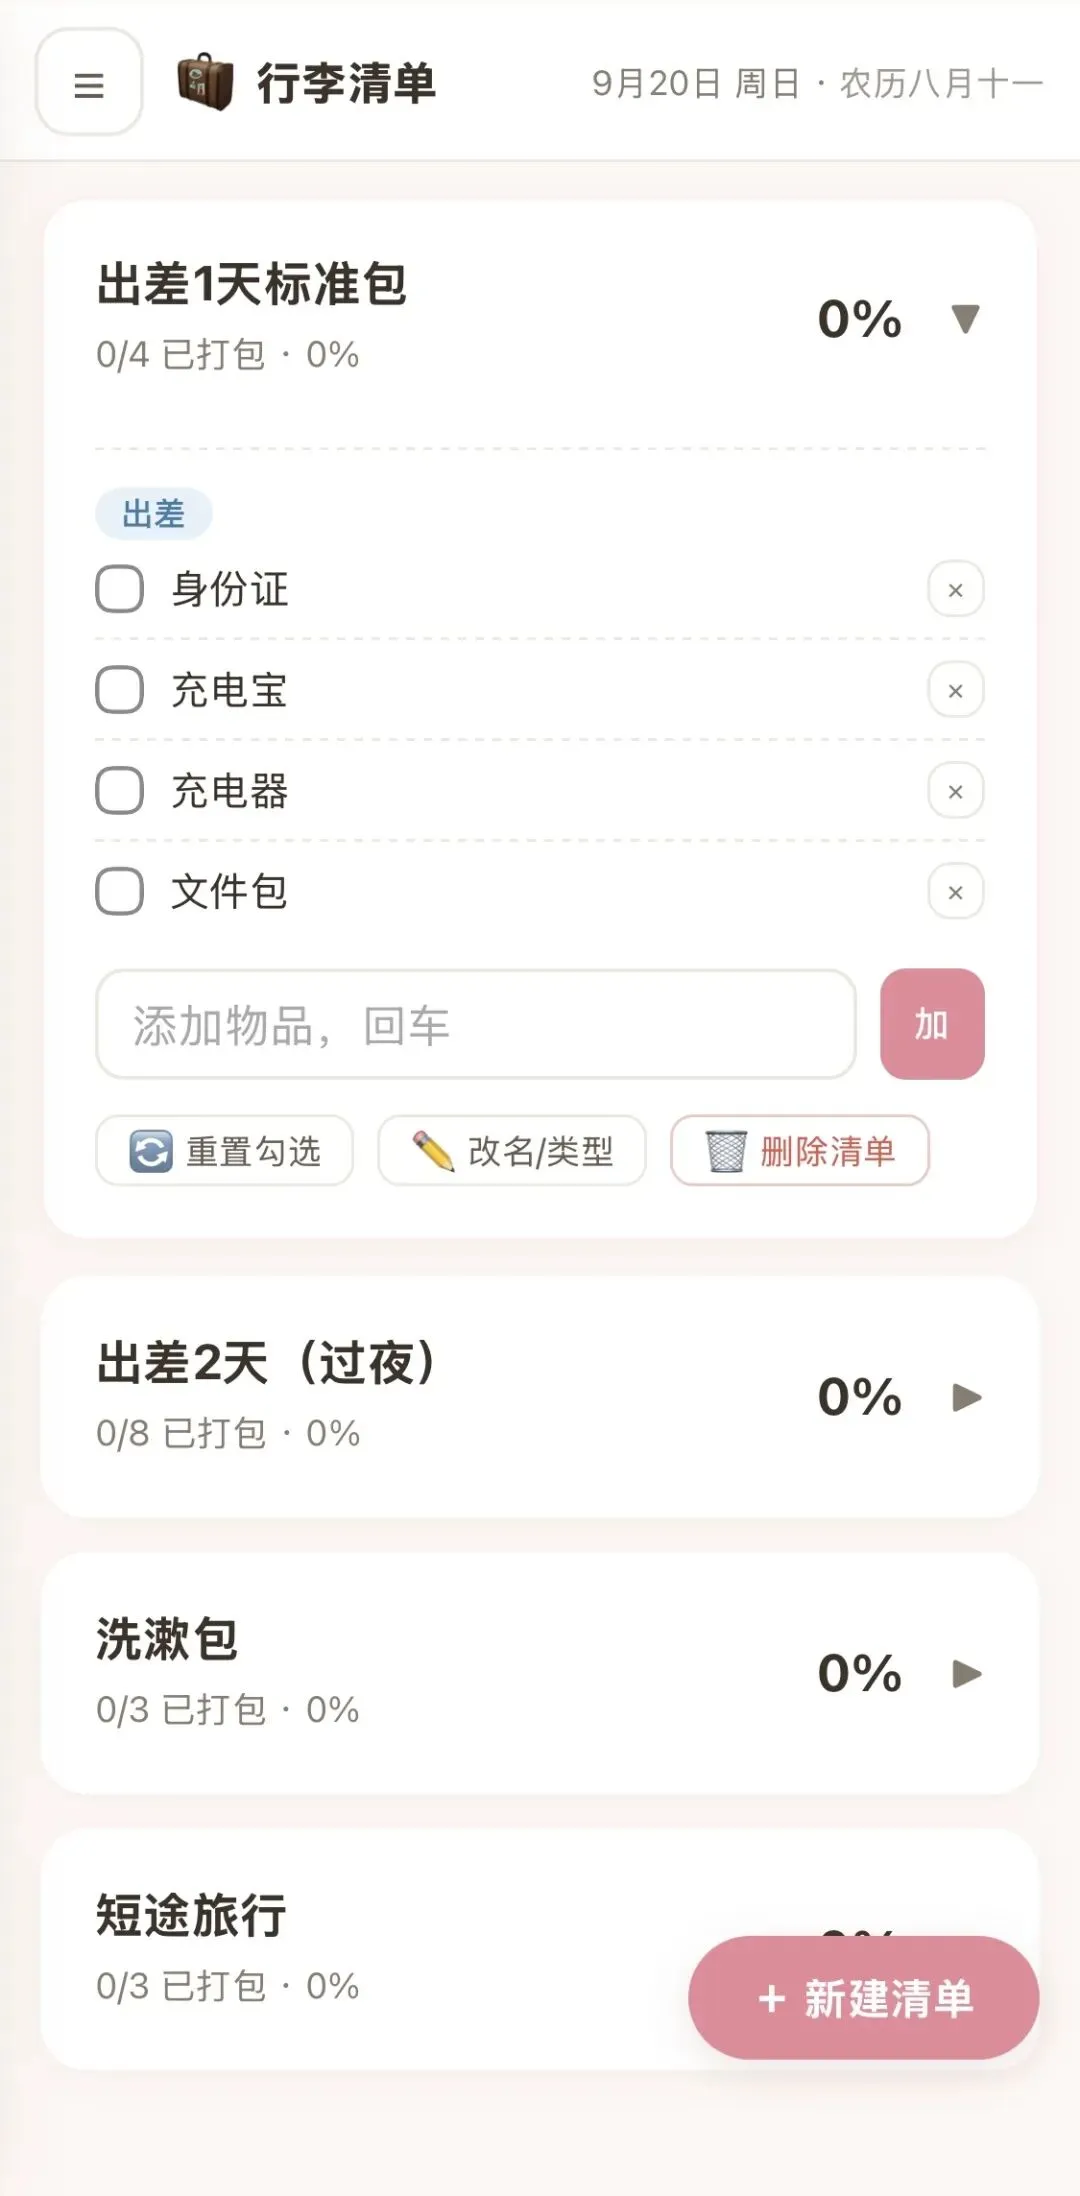Click the 重置勾选 reset button

[x=225, y=1151]
